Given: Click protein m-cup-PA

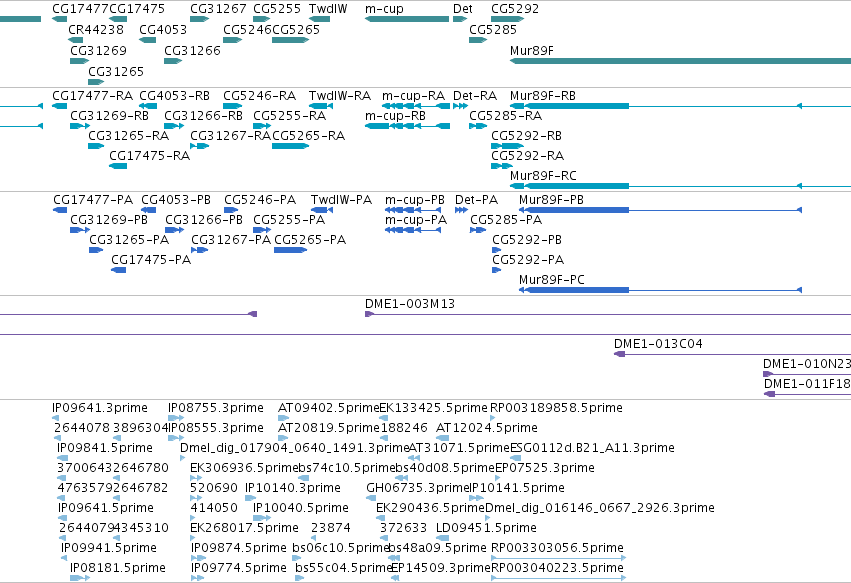Looking at the screenshot, I should (416, 219).
